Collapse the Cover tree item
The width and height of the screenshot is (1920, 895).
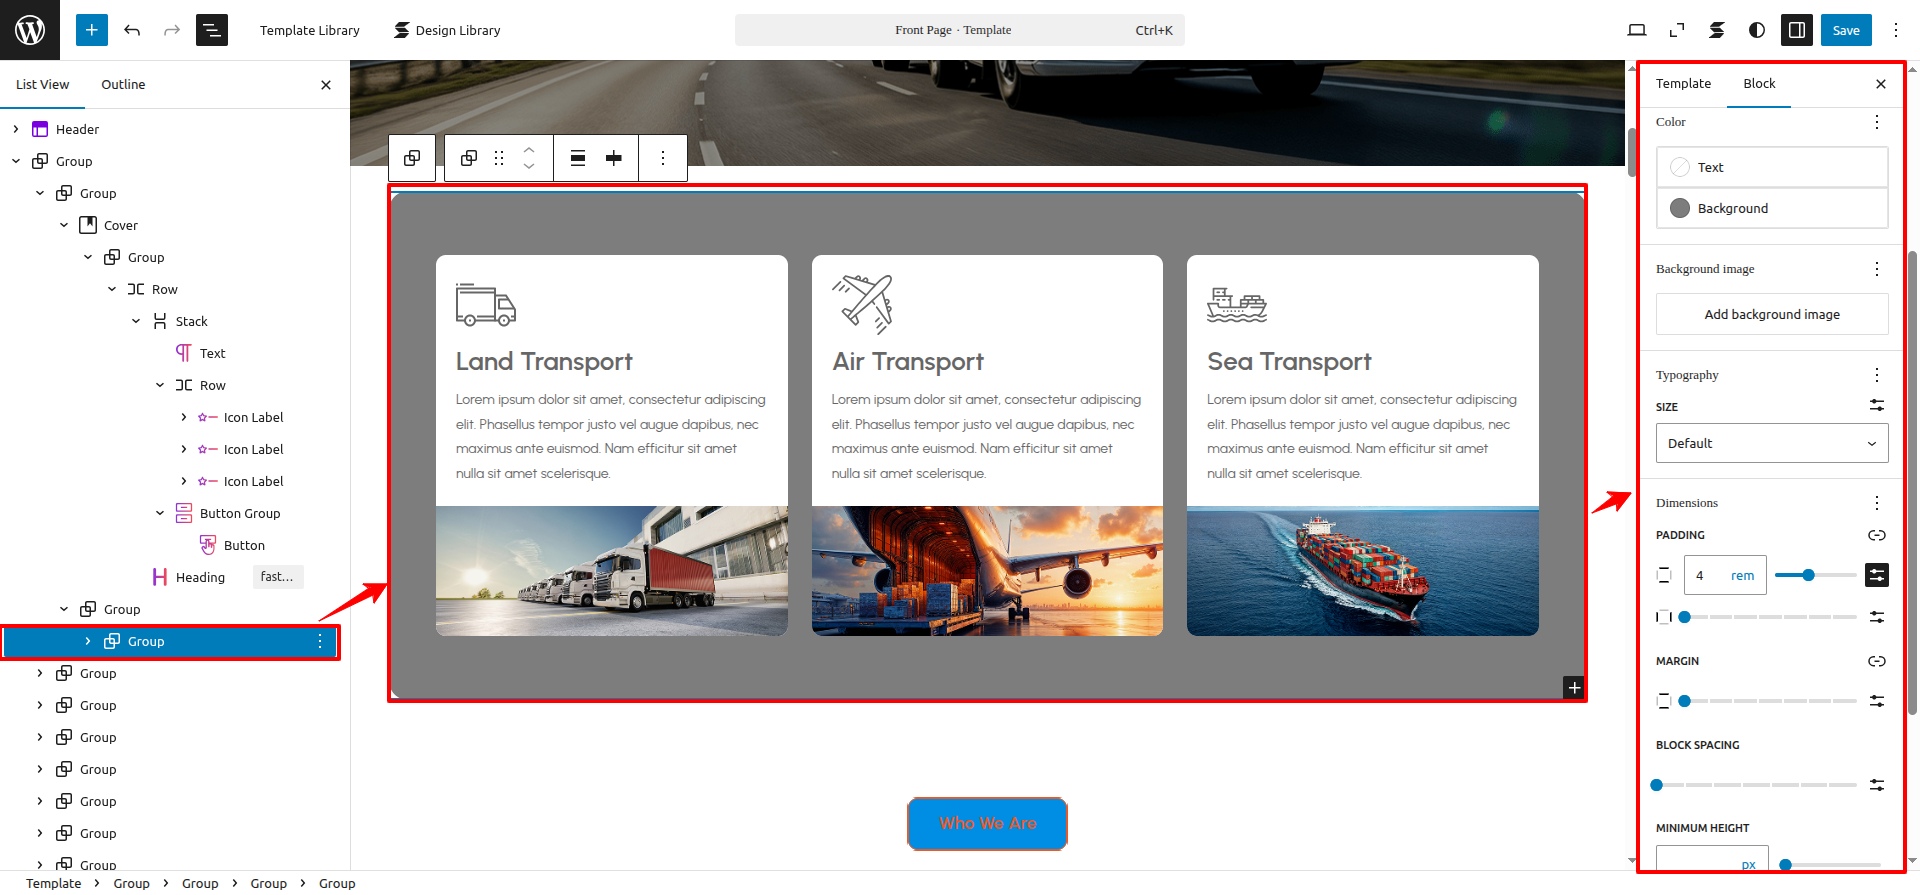(x=64, y=225)
